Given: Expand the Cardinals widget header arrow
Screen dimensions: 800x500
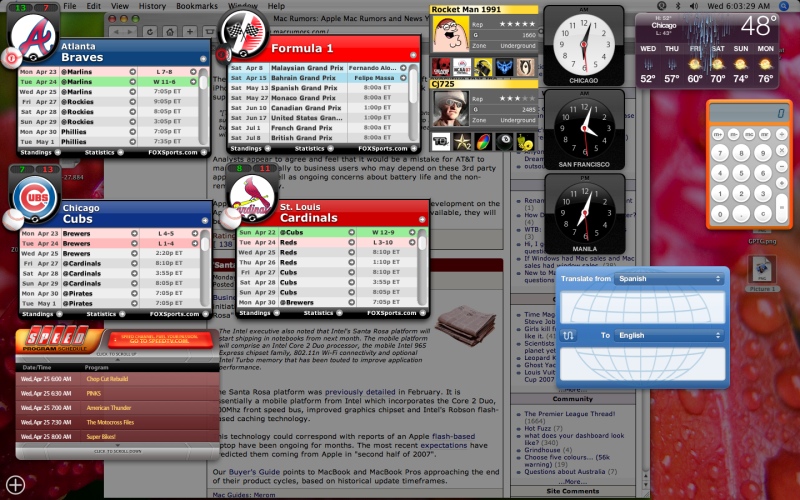Looking at the screenshot, I should click(x=422, y=219).
